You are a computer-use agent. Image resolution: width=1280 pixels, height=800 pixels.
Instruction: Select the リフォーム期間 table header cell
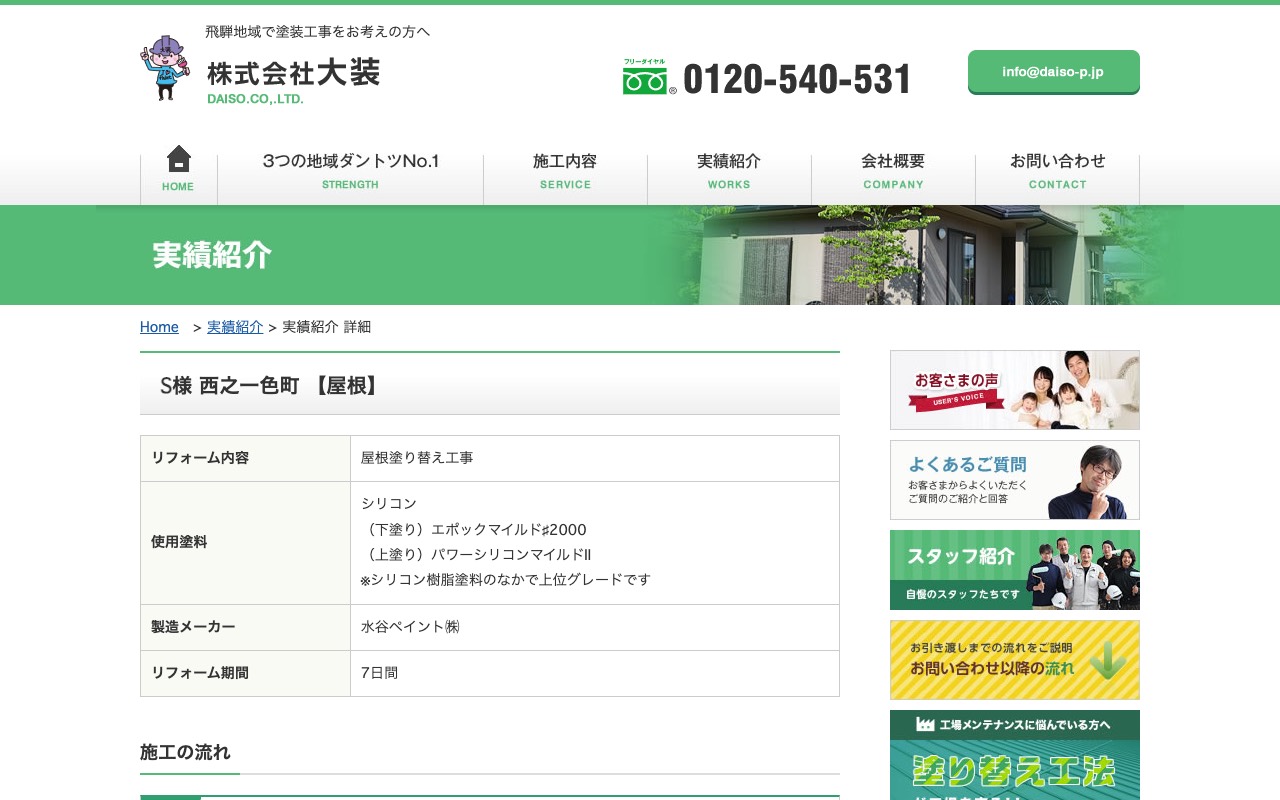245,673
